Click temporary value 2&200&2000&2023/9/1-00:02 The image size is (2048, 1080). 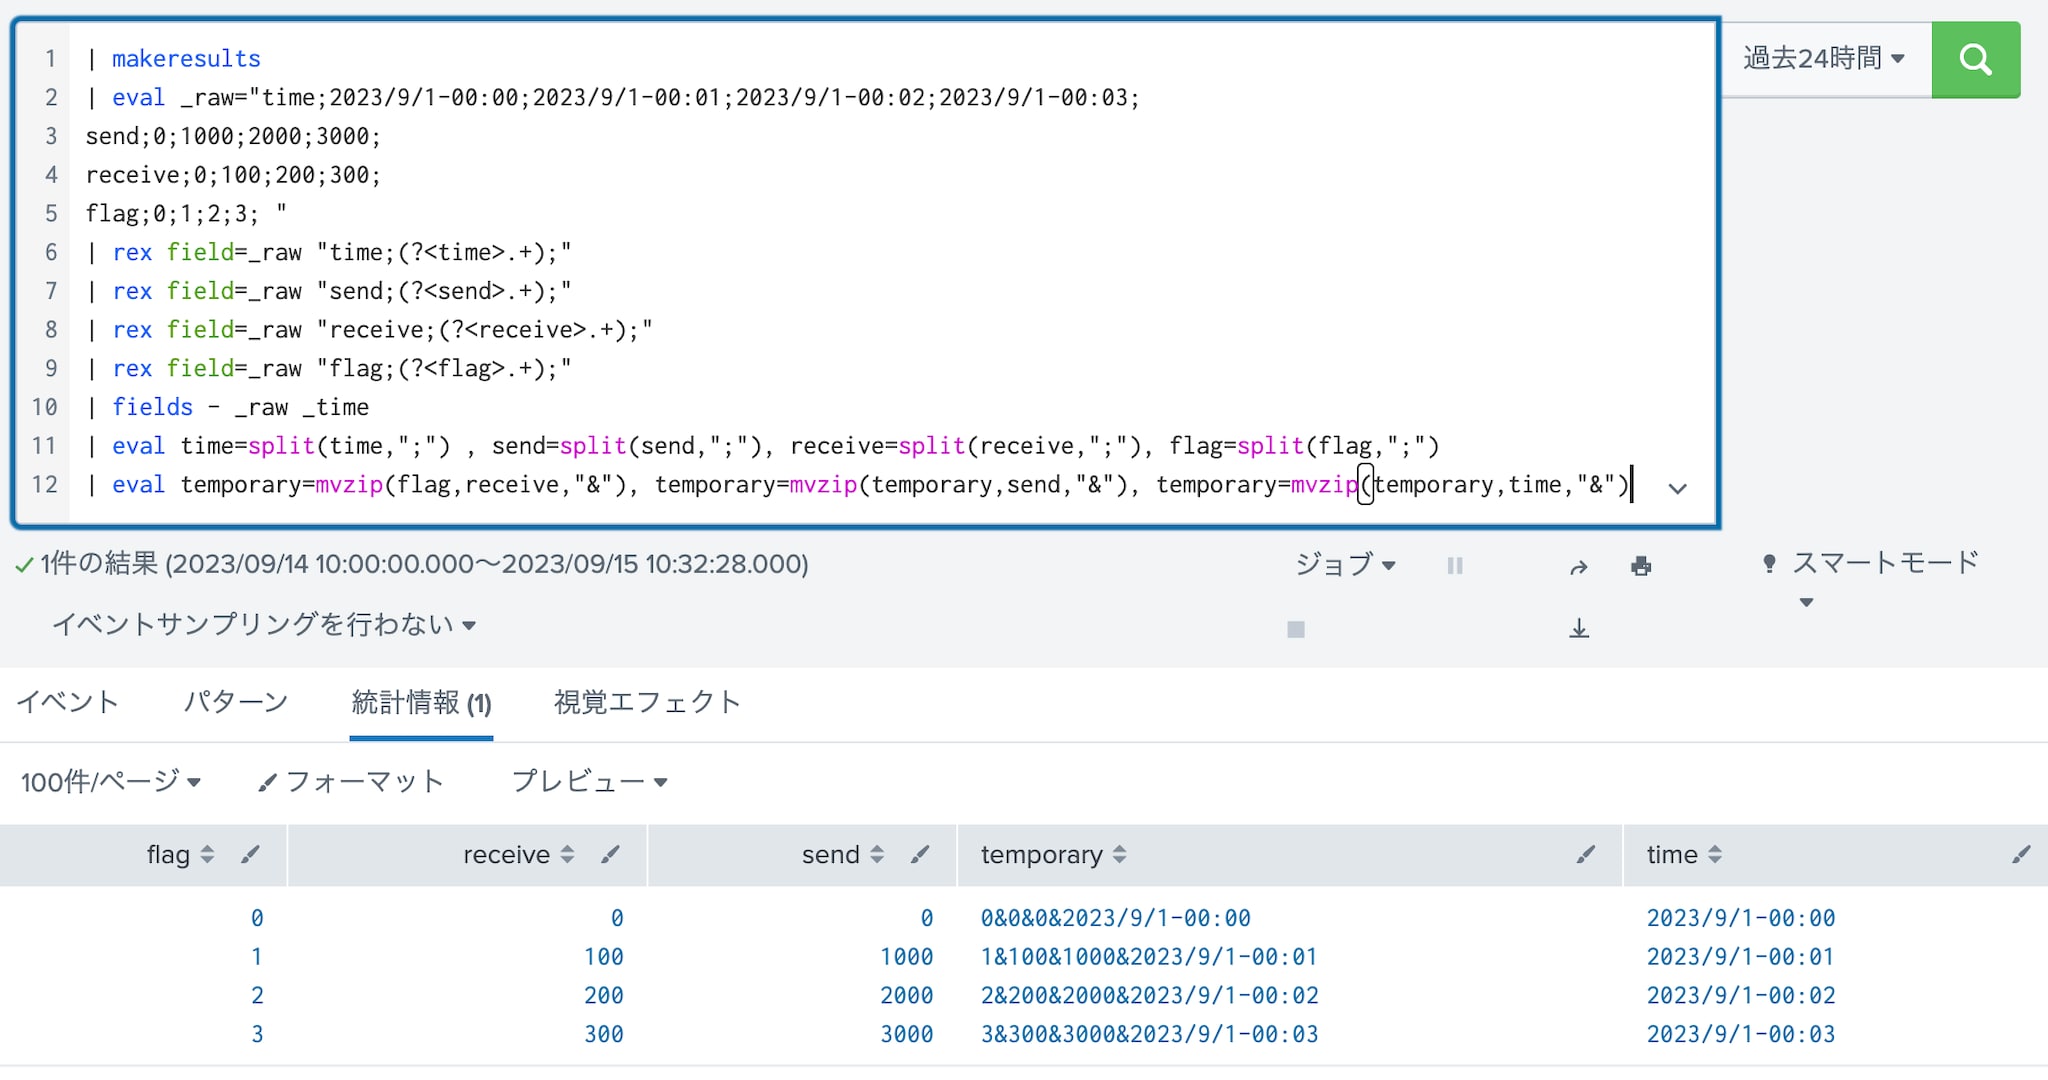point(1150,996)
